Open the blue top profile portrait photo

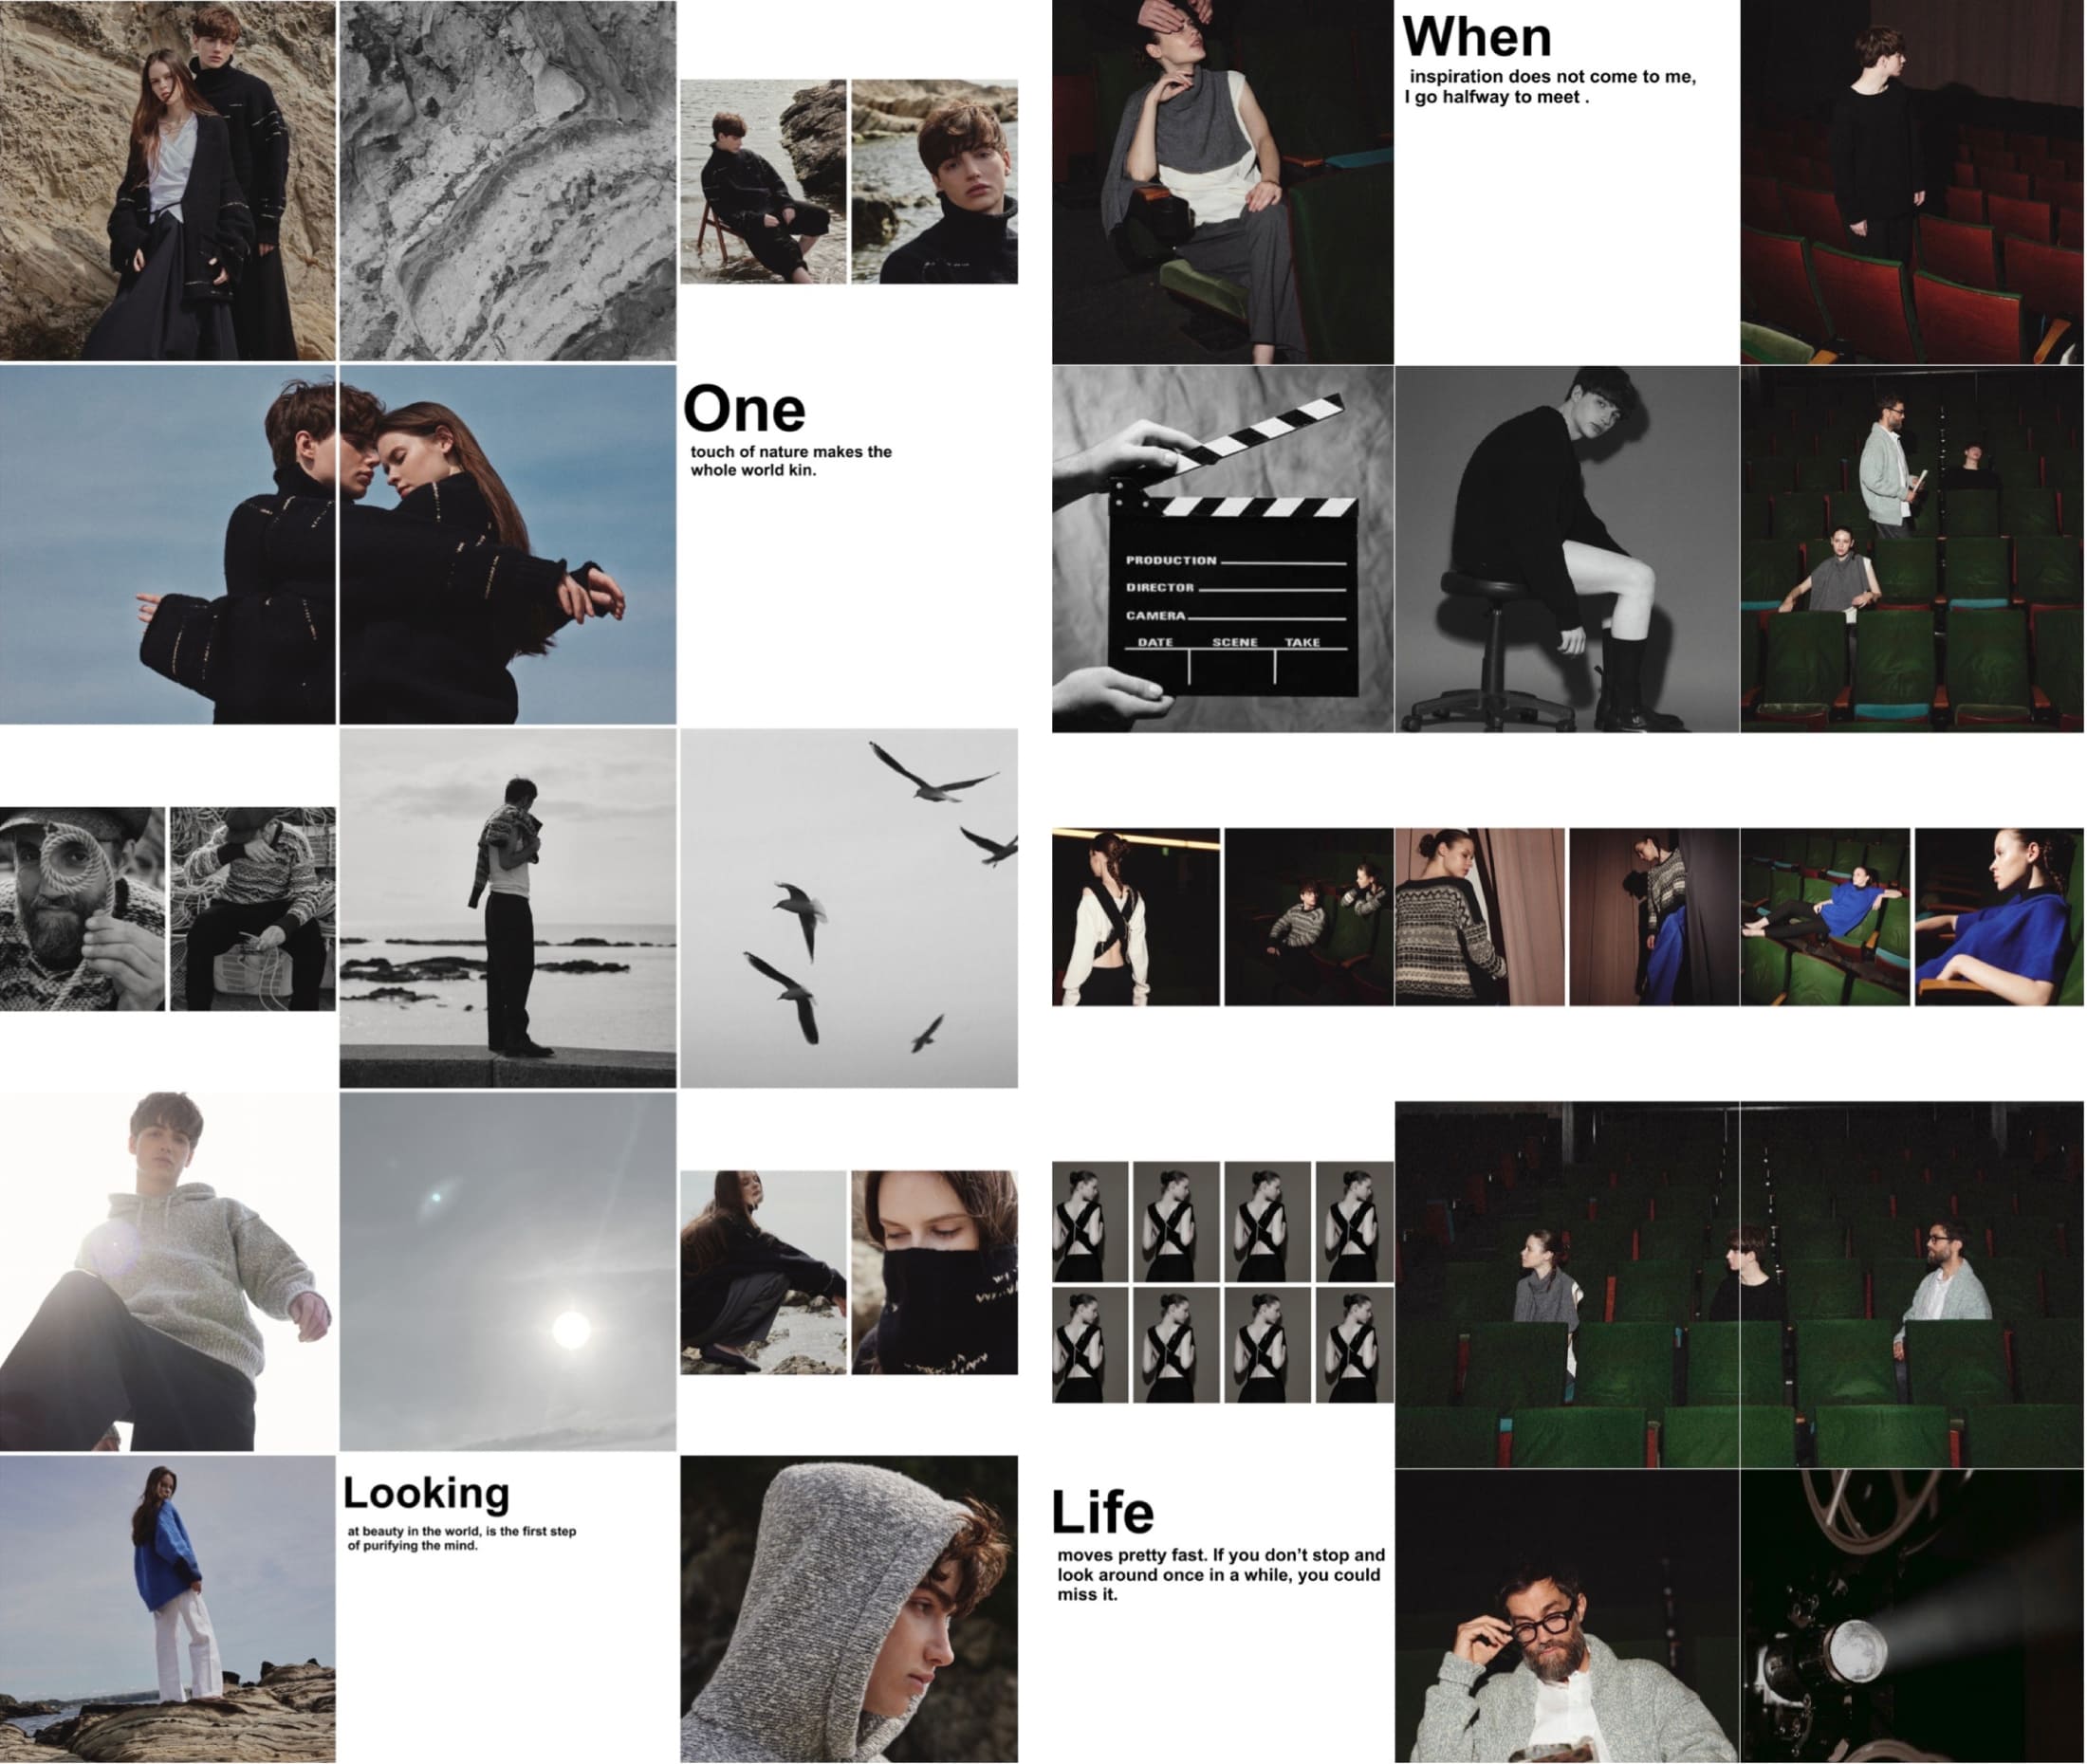point(1999,917)
